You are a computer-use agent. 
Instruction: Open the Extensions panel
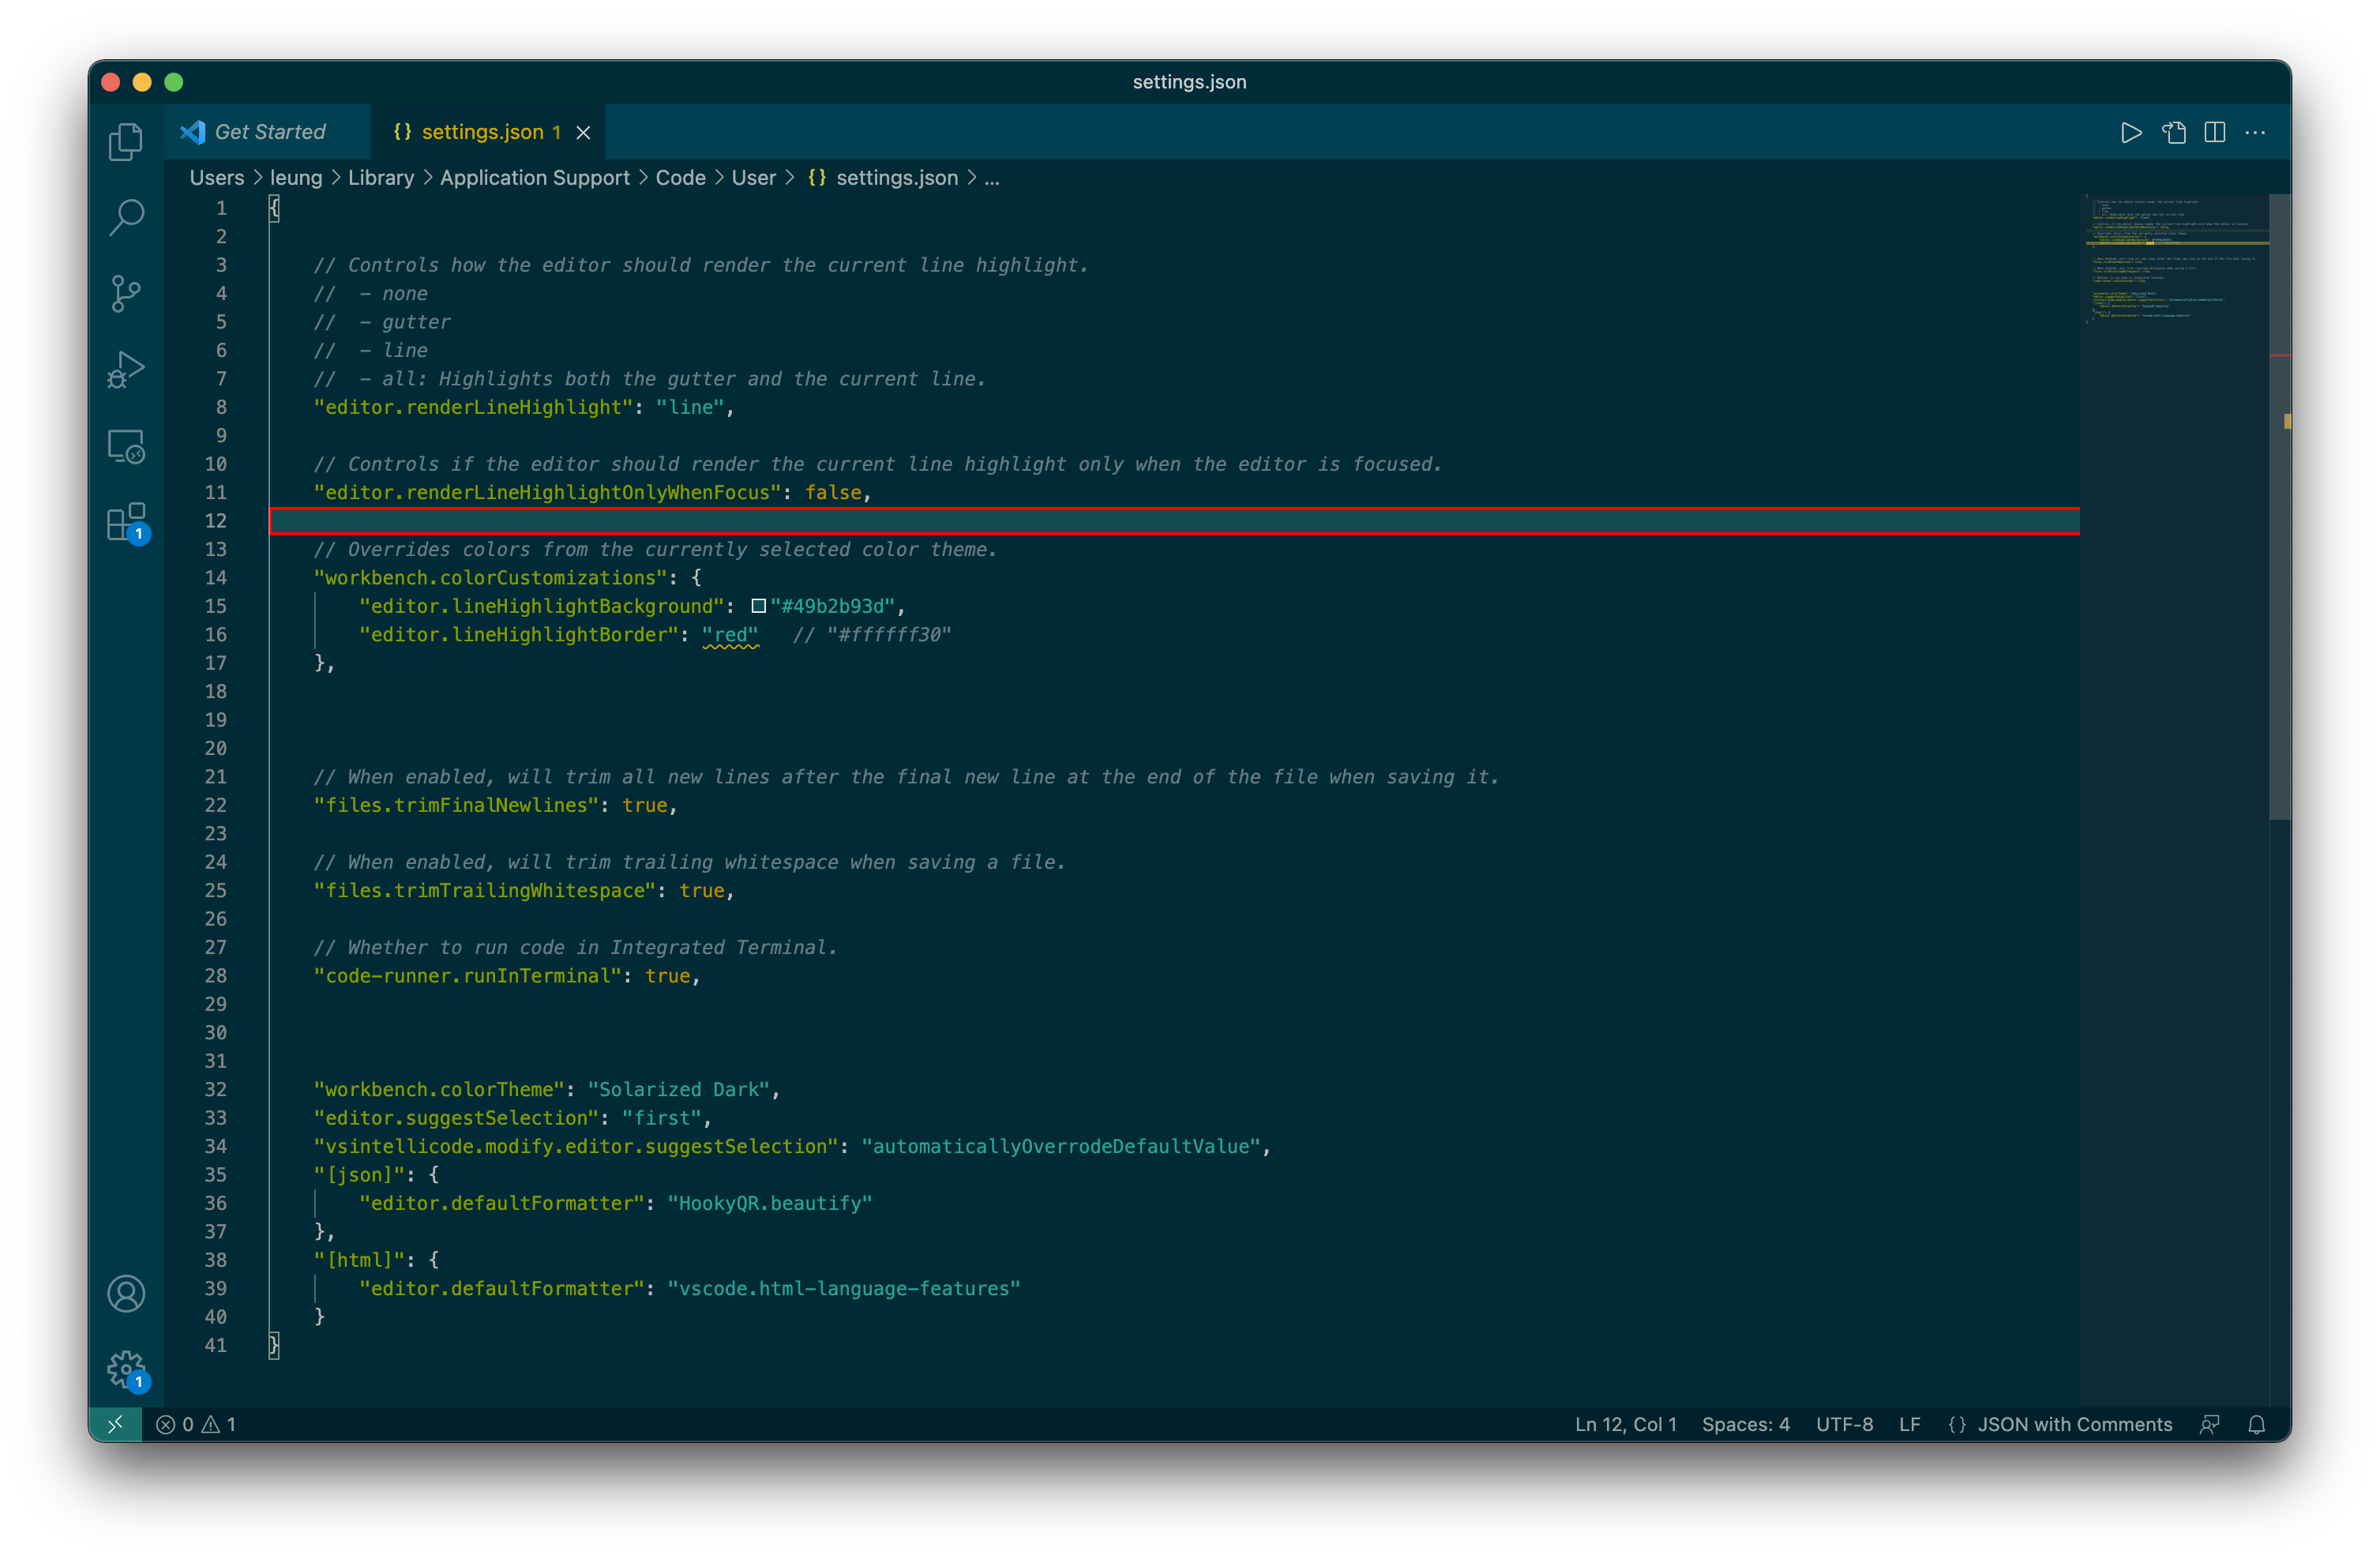tap(127, 523)
